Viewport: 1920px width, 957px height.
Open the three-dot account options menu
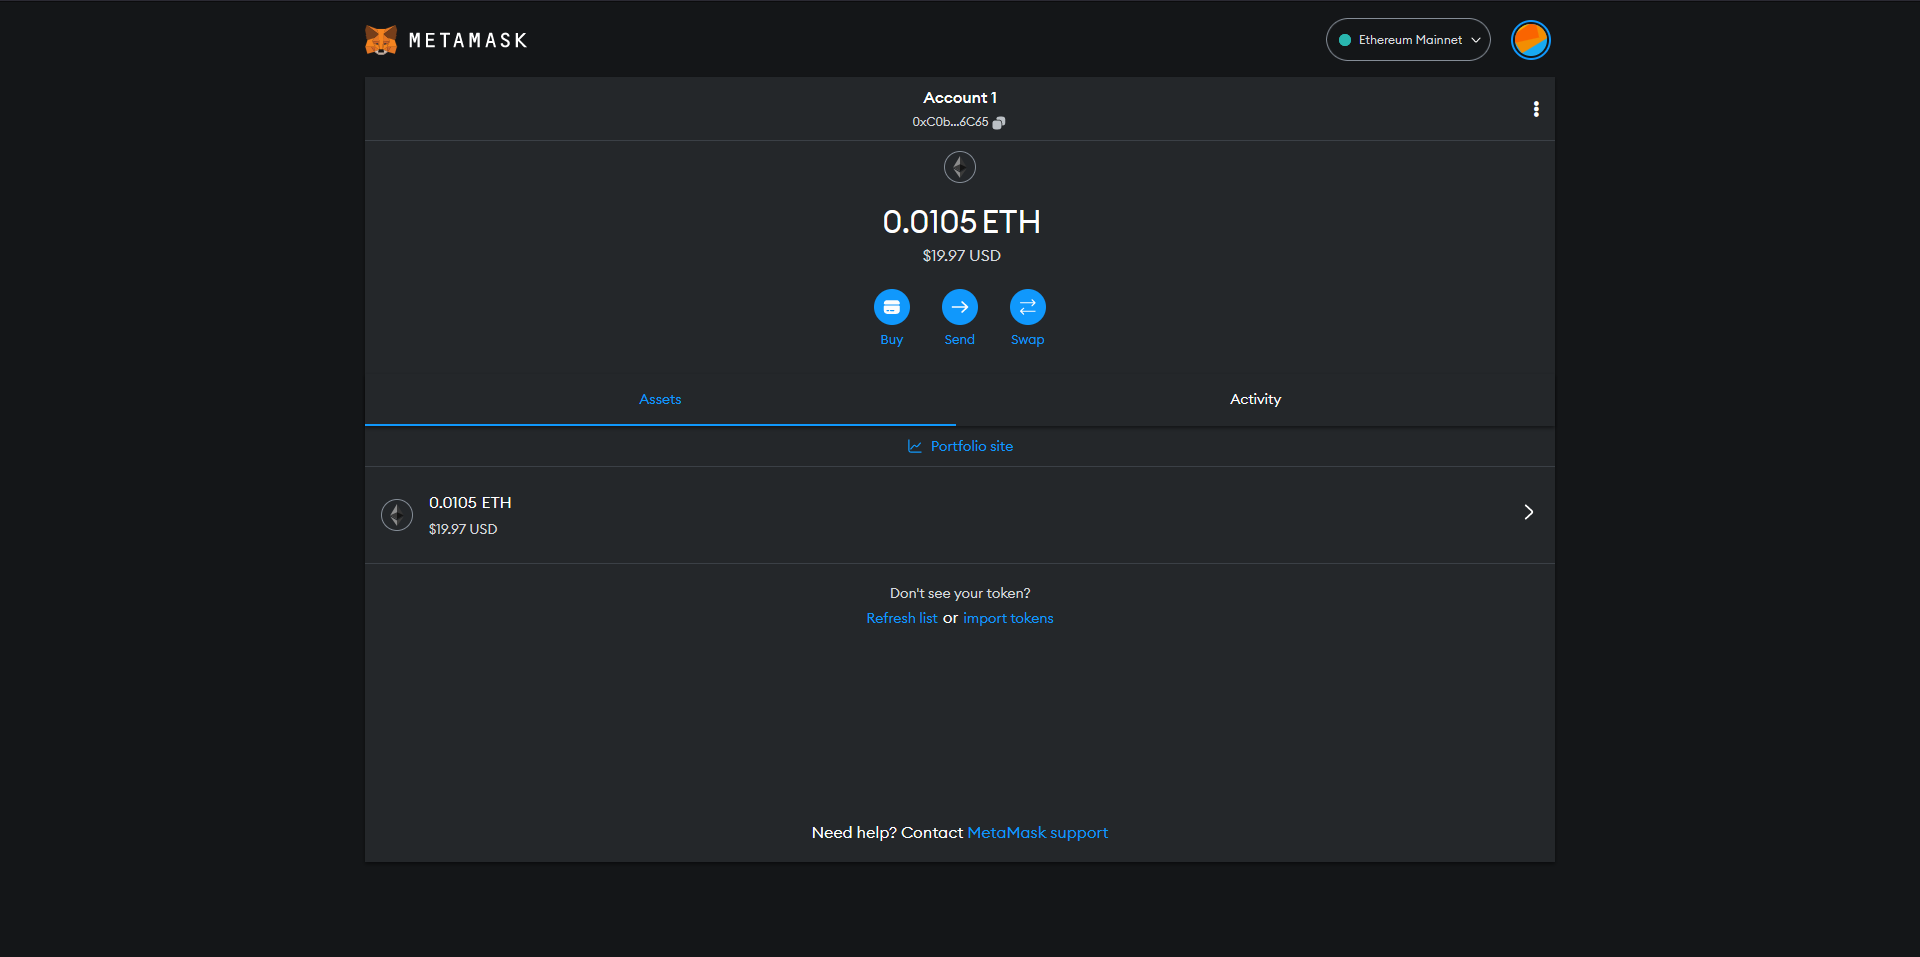point(1536,109)
